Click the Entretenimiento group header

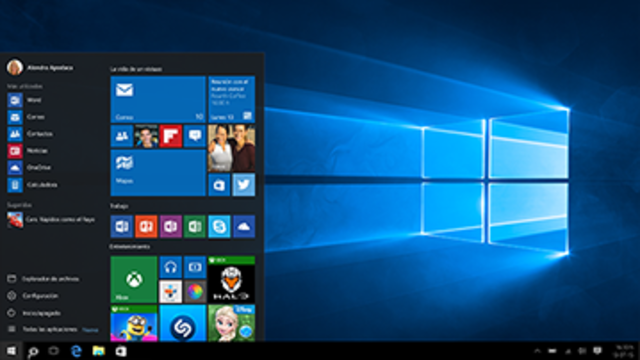click(x=130, y=247)
